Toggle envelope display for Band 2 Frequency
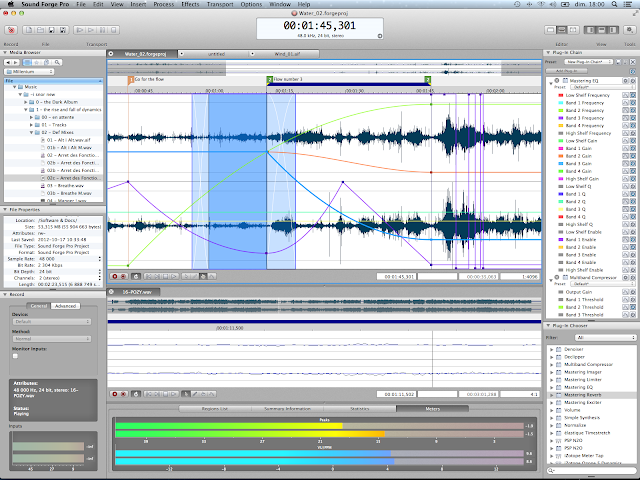The width and height of the screenshot is (640, 480). (x=625, y=110)
